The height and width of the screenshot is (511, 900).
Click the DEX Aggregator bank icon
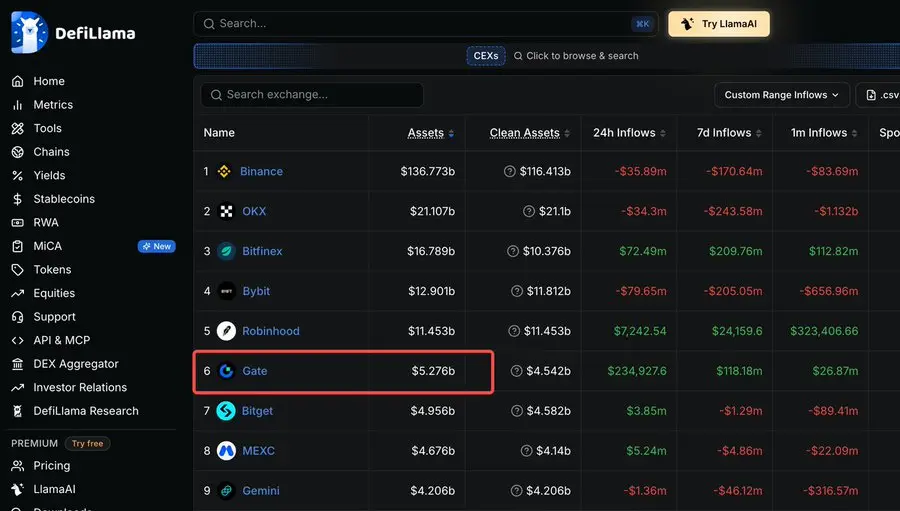click(x=18, y=363)
